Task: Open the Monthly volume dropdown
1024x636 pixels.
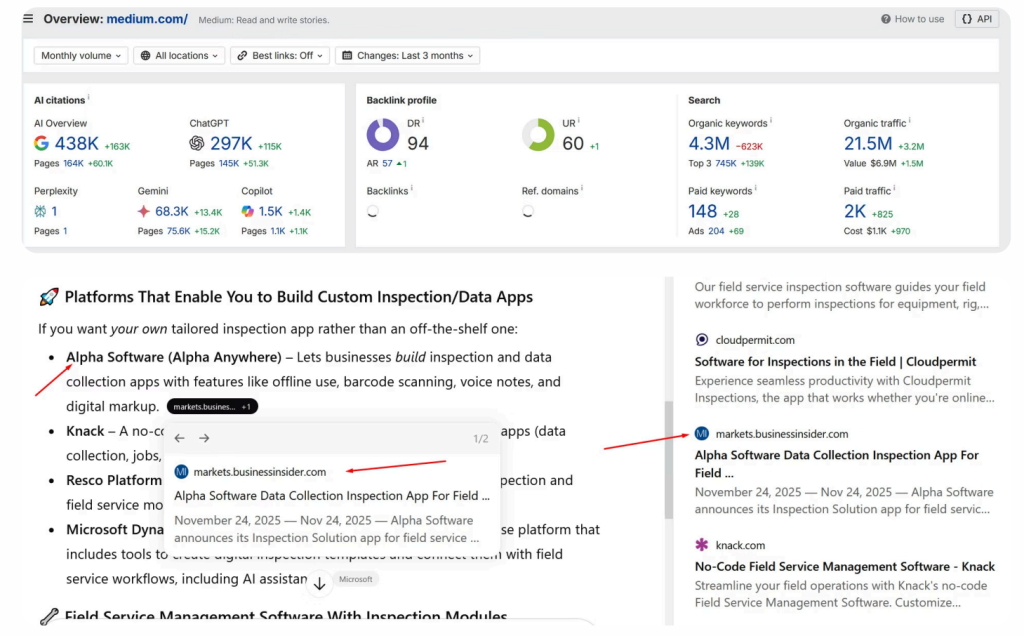Action: [x=81, y=56]
